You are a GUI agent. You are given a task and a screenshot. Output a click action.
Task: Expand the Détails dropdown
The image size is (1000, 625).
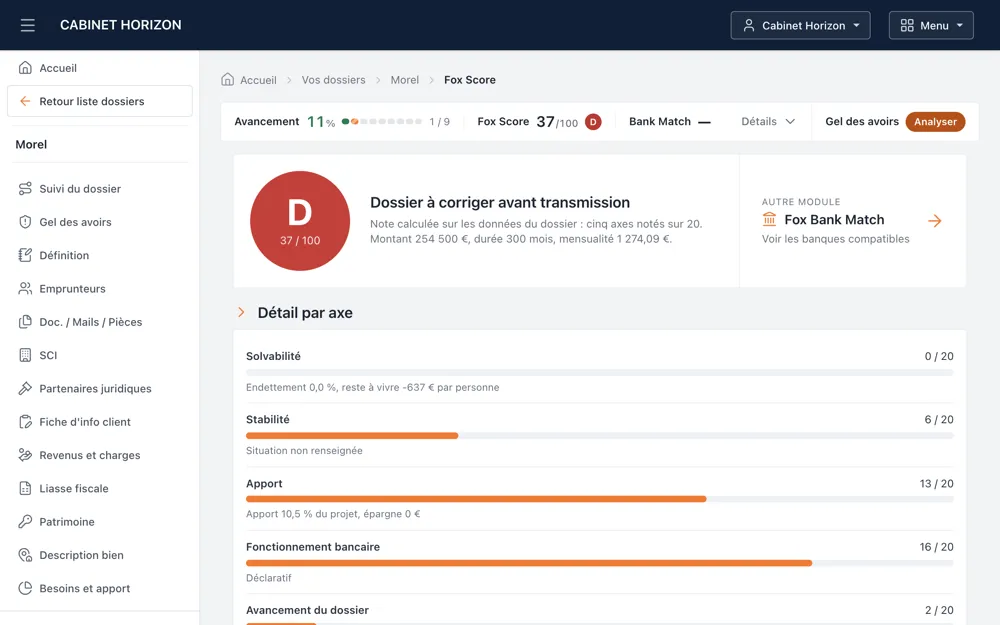(768, 121)
